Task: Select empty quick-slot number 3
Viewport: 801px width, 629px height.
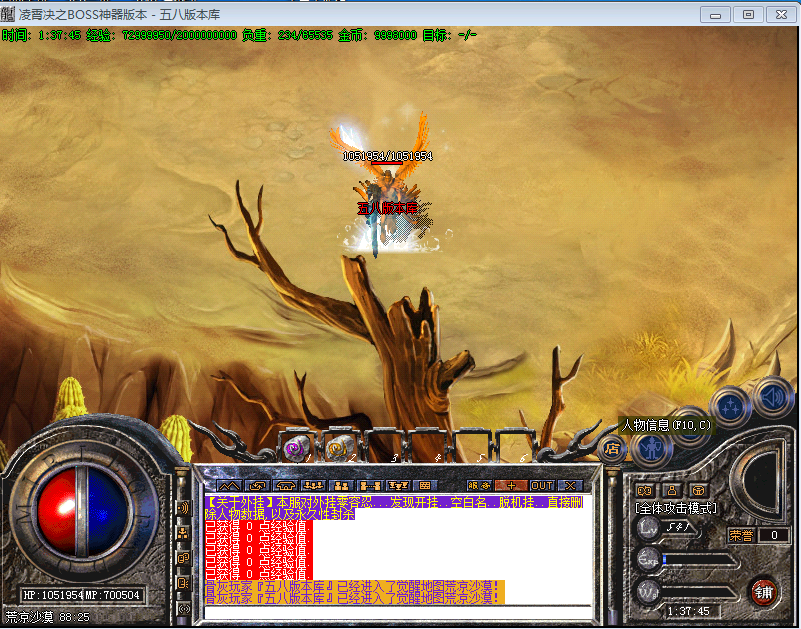Action: (x=383, y=446)
